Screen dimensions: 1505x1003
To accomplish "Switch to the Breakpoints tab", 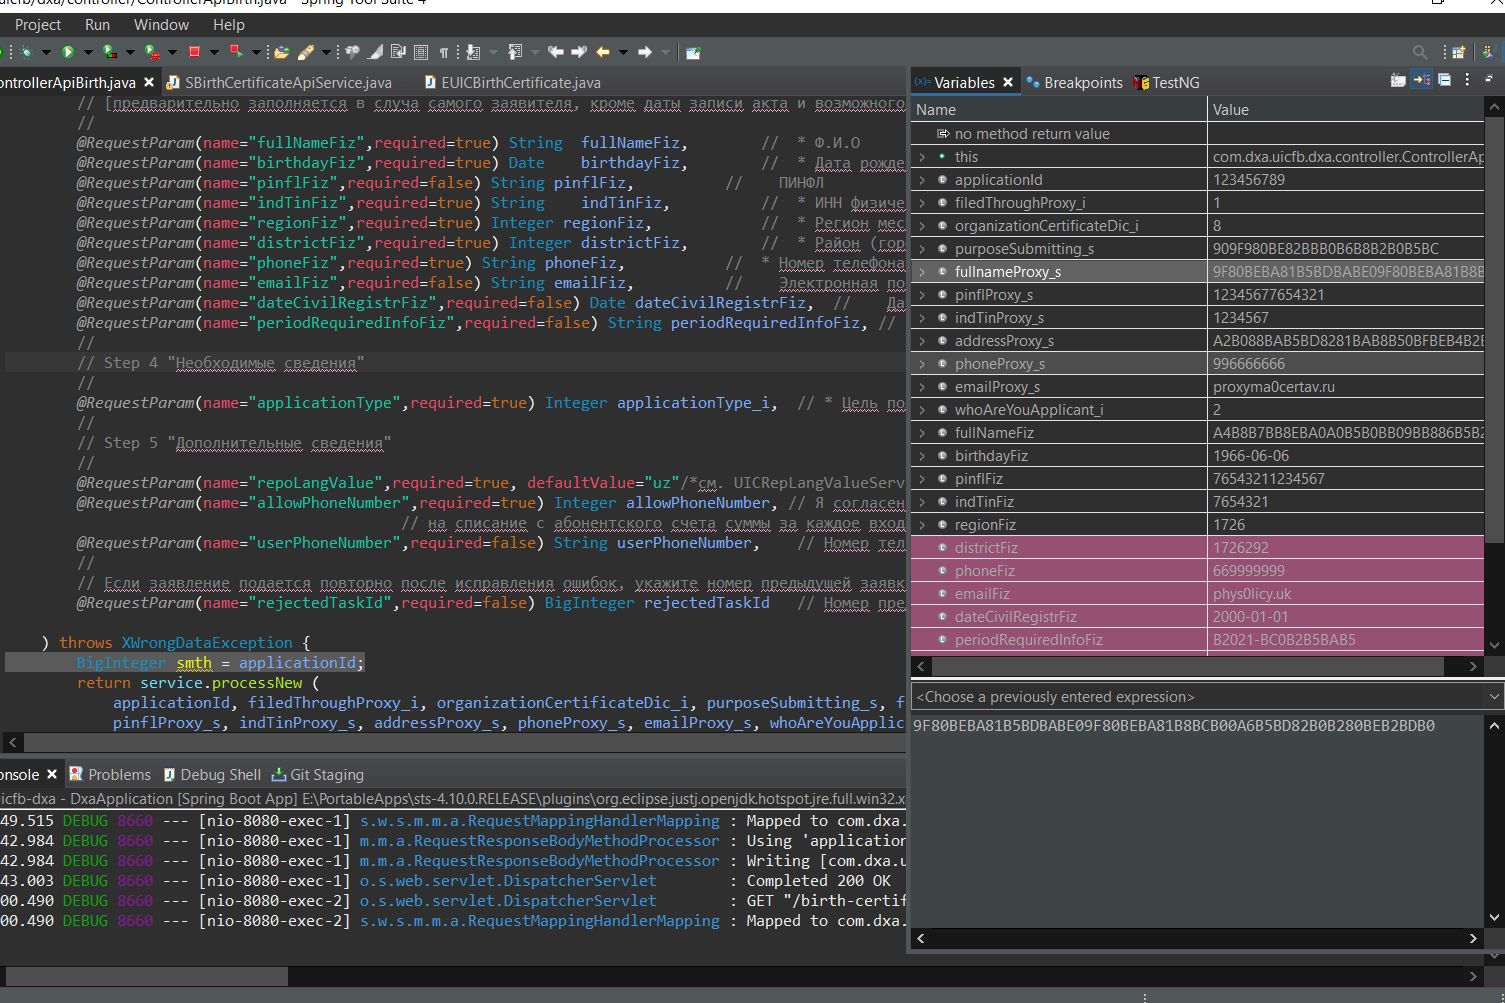I will (1084, 82).
